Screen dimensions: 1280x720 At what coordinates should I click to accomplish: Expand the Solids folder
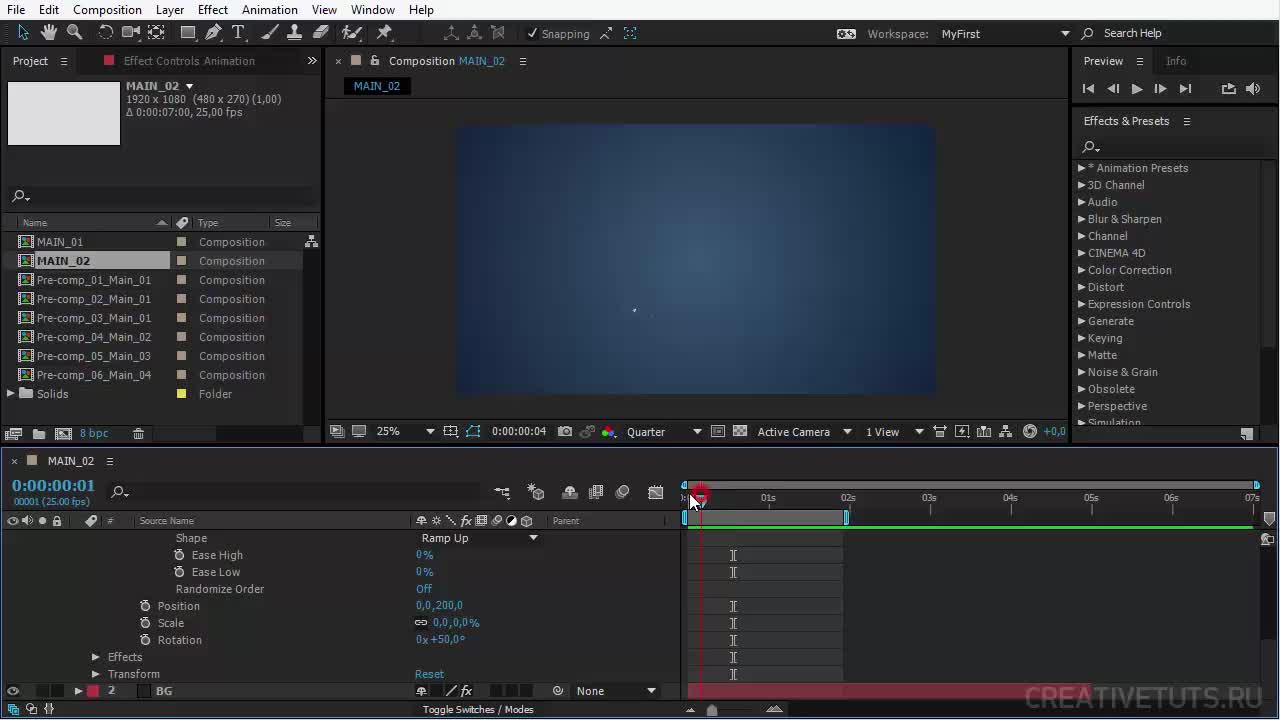[x=11, y=394]
